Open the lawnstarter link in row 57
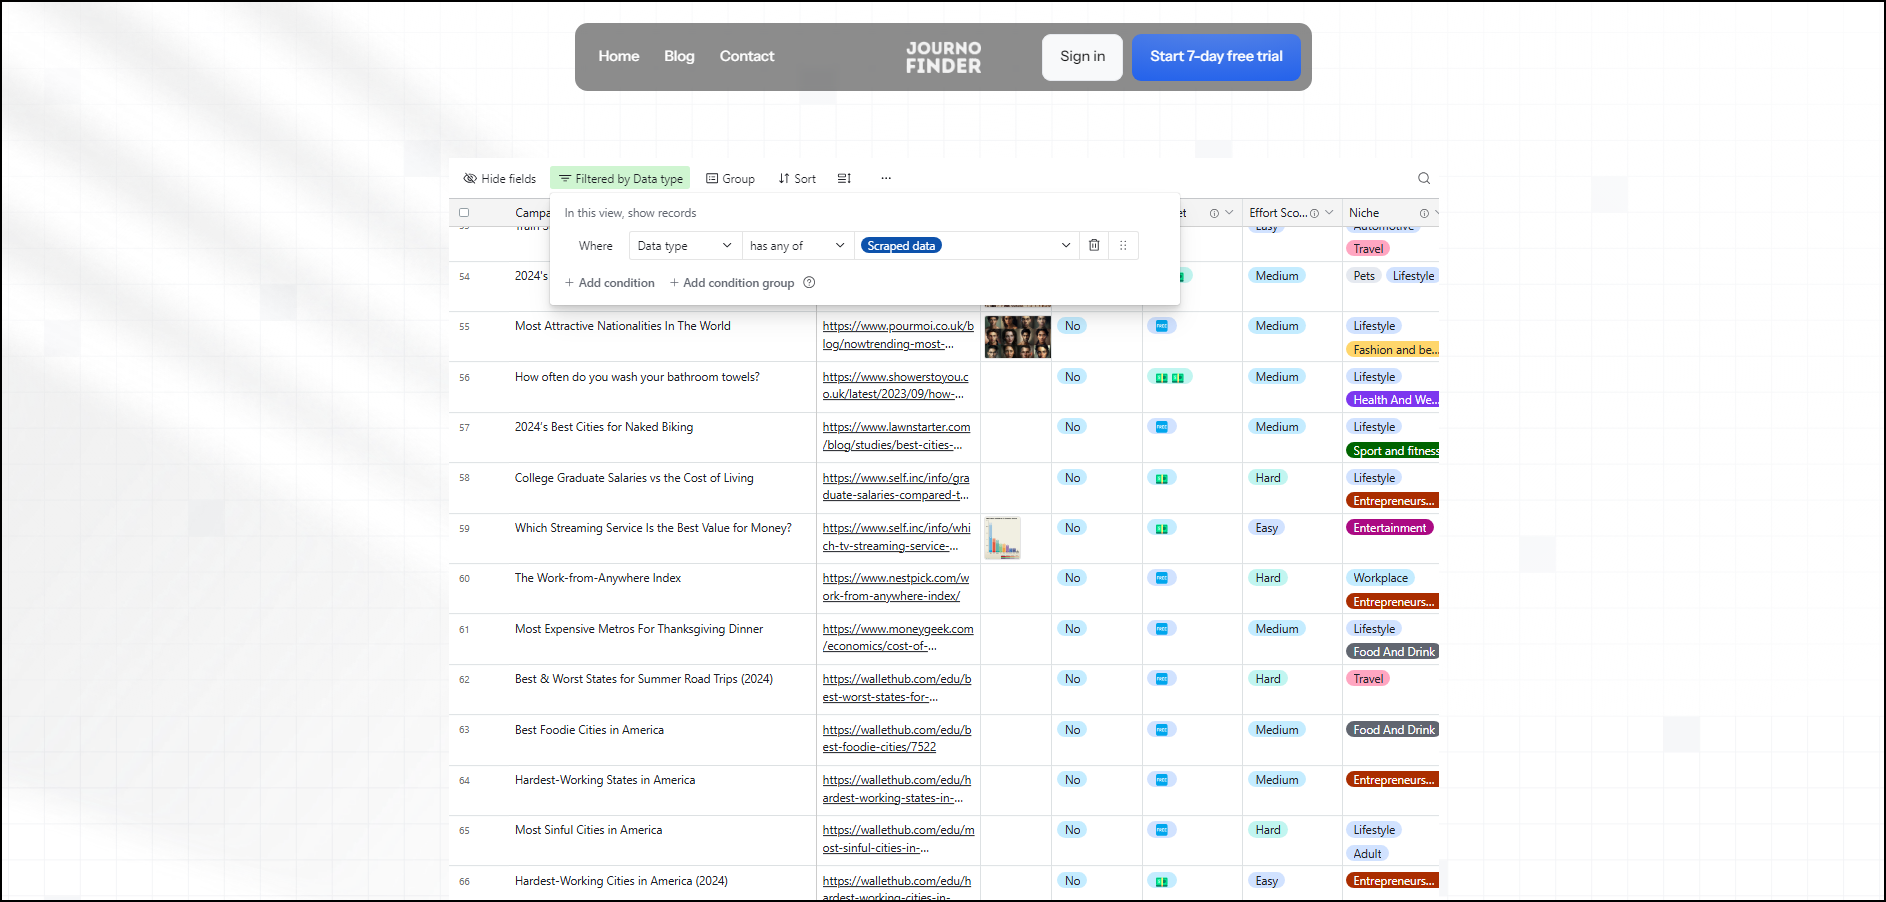 [x=896, y=436]
